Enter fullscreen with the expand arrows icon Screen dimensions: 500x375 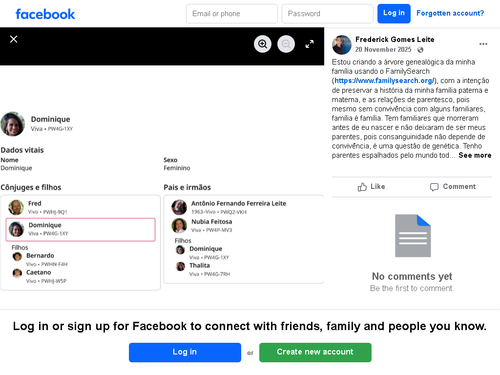click(310, 44)
